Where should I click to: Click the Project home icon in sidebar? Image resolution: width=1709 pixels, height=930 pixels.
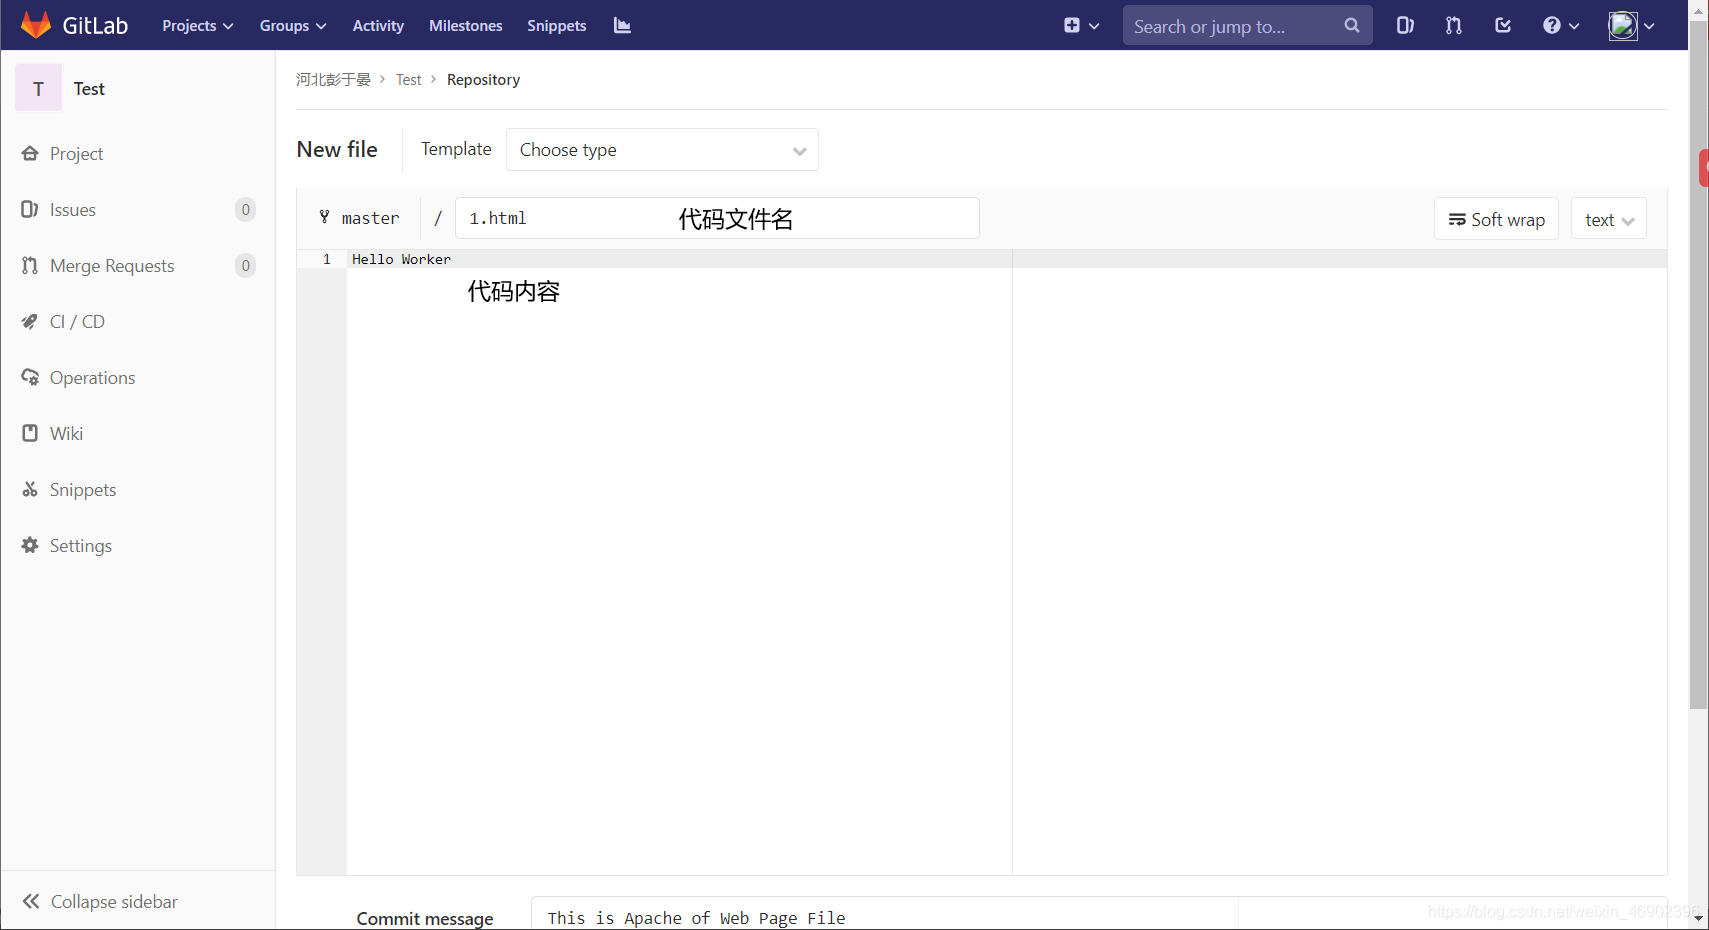tap(30, 153)
